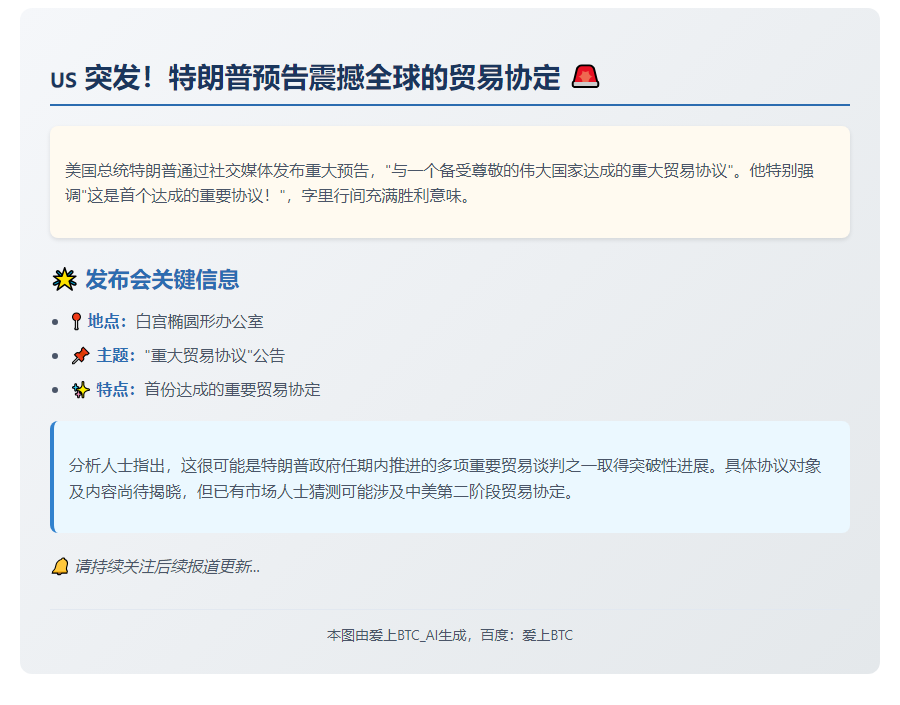Click the explosion emoji beside 发布会关键信息

pos(64,280)
